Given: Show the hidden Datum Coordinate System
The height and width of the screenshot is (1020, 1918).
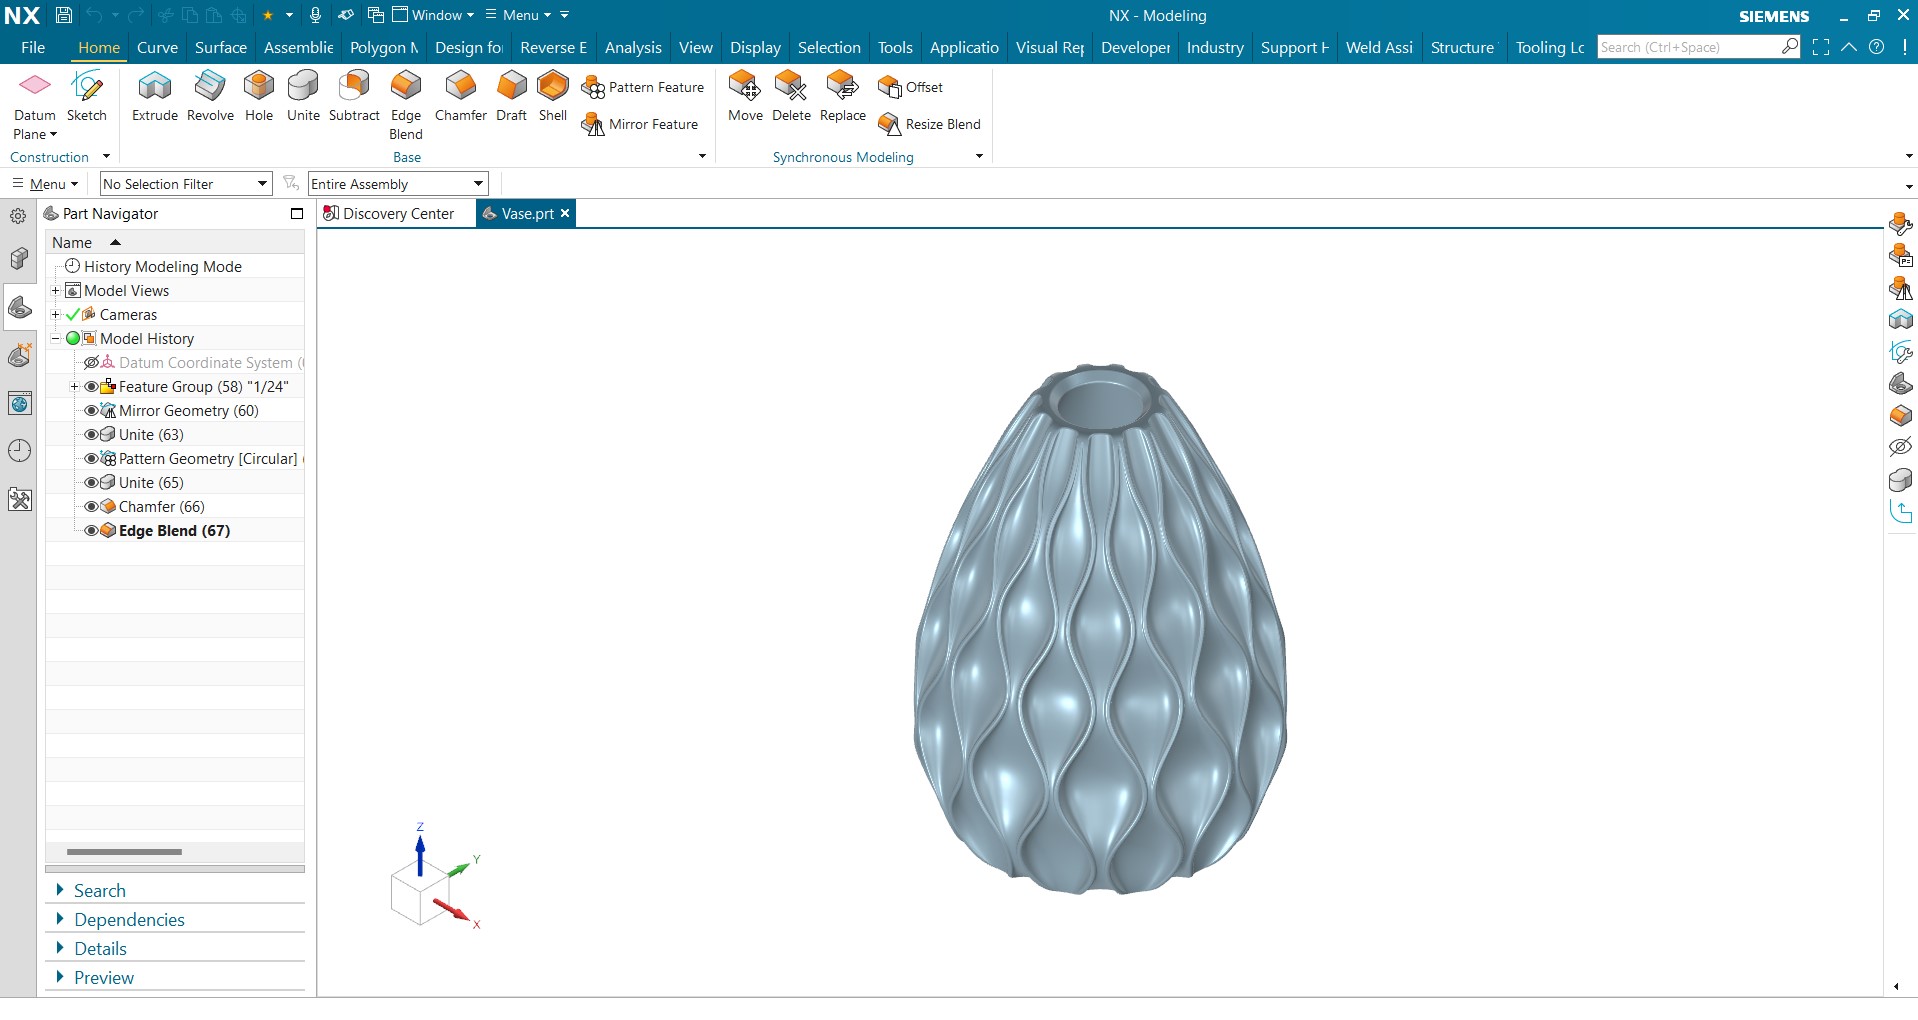Looking at the screenshot, I should (x=91, y=363).
